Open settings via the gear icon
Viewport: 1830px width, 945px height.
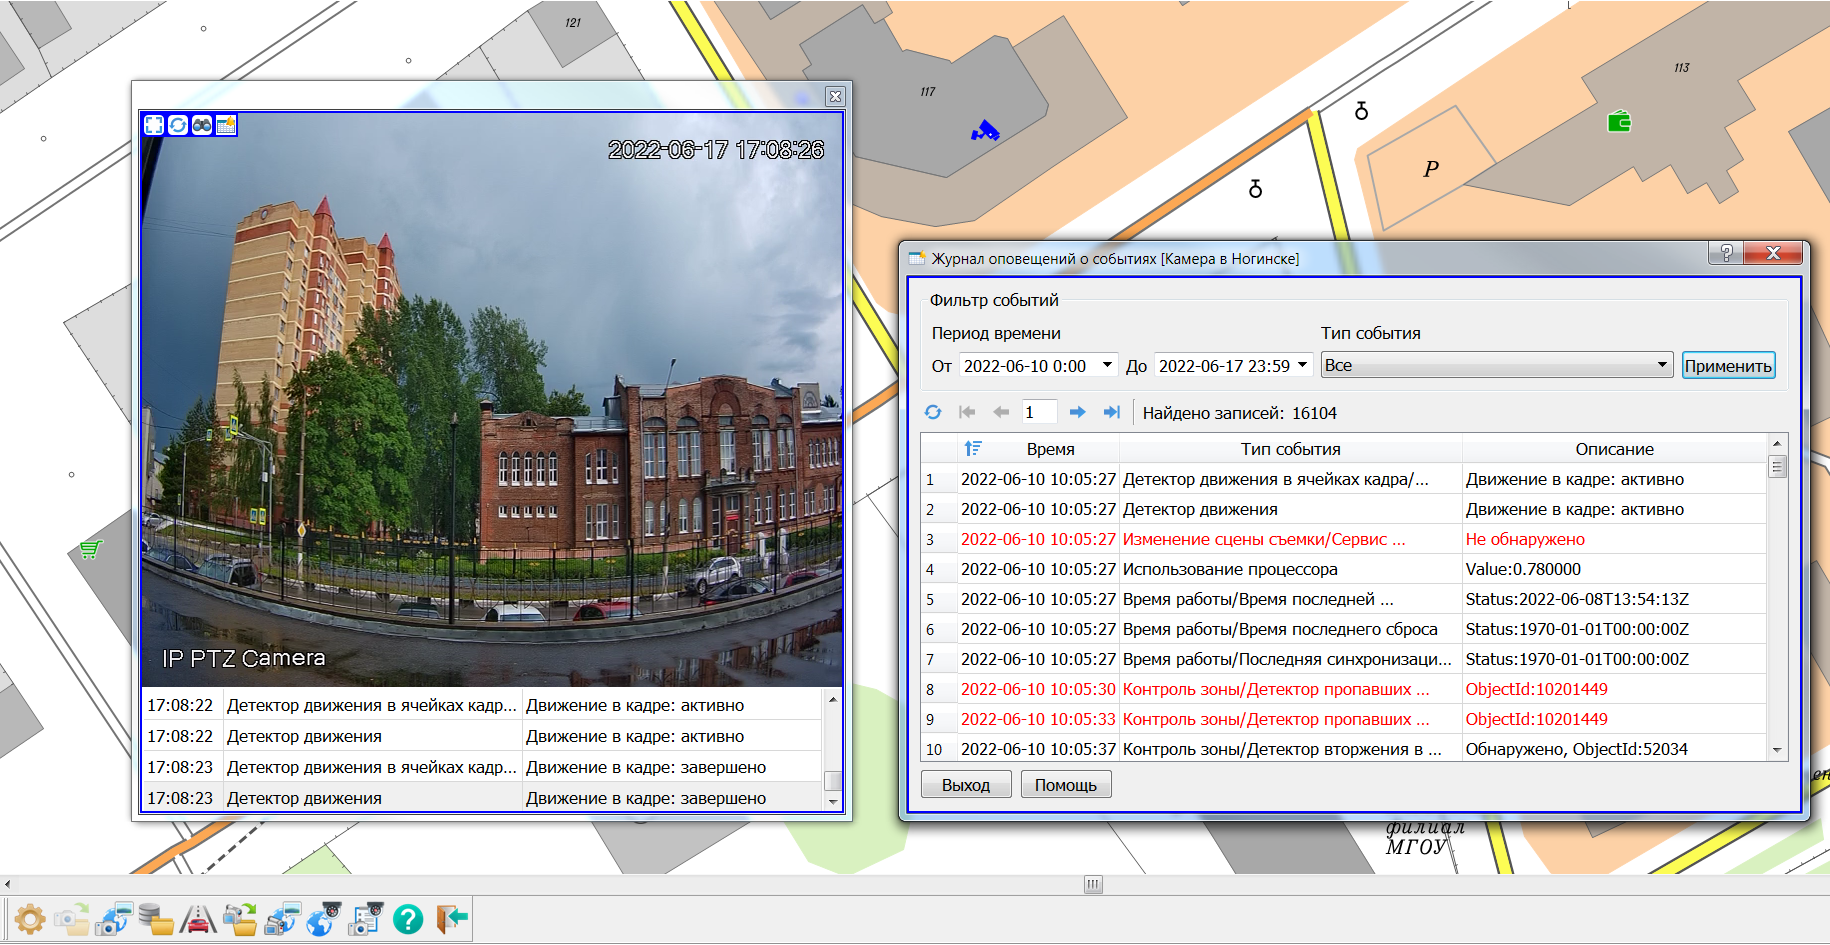(x=30, y=919)
